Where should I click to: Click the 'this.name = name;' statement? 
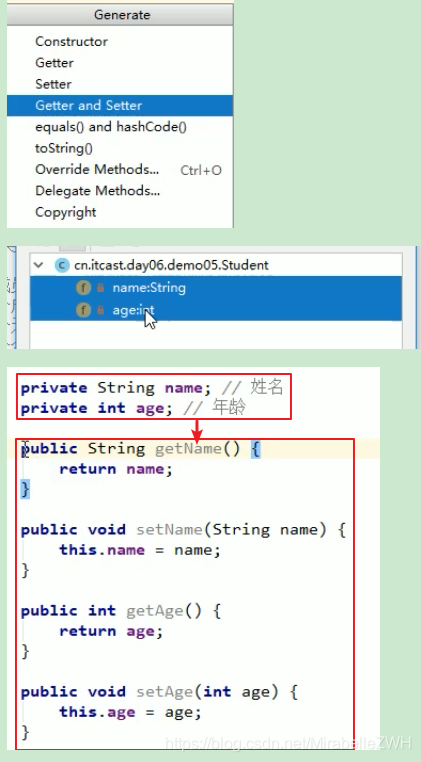click(x=140, y=550)
